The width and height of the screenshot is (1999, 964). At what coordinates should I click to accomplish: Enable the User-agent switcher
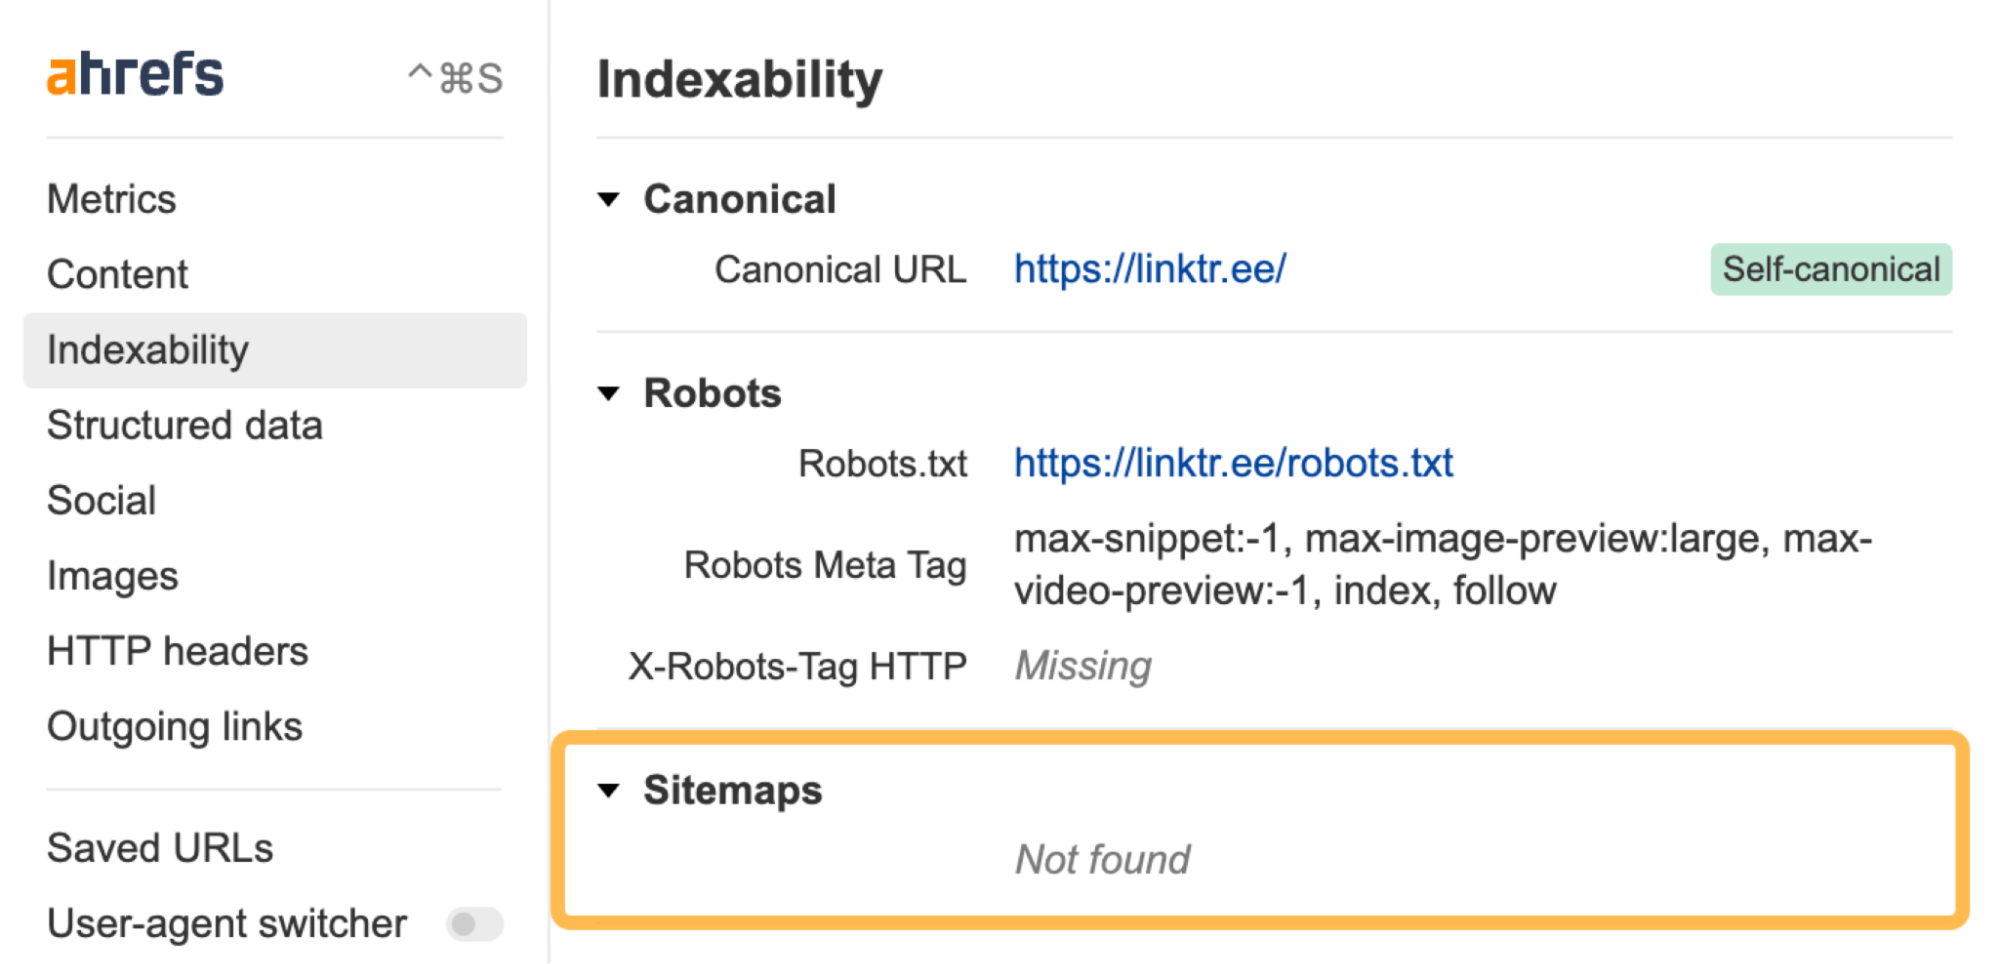tap(474, 925)
